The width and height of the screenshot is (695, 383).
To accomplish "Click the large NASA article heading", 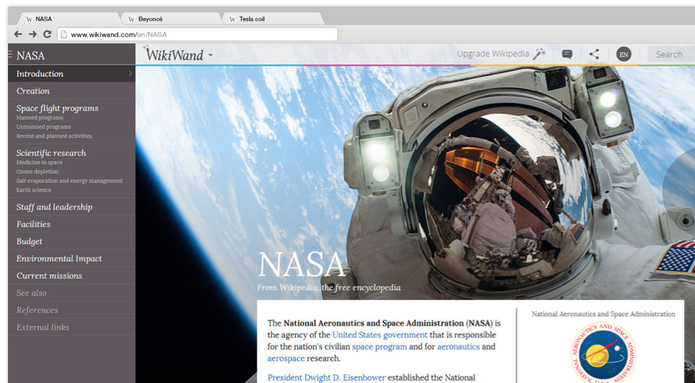I will [301, 265].
